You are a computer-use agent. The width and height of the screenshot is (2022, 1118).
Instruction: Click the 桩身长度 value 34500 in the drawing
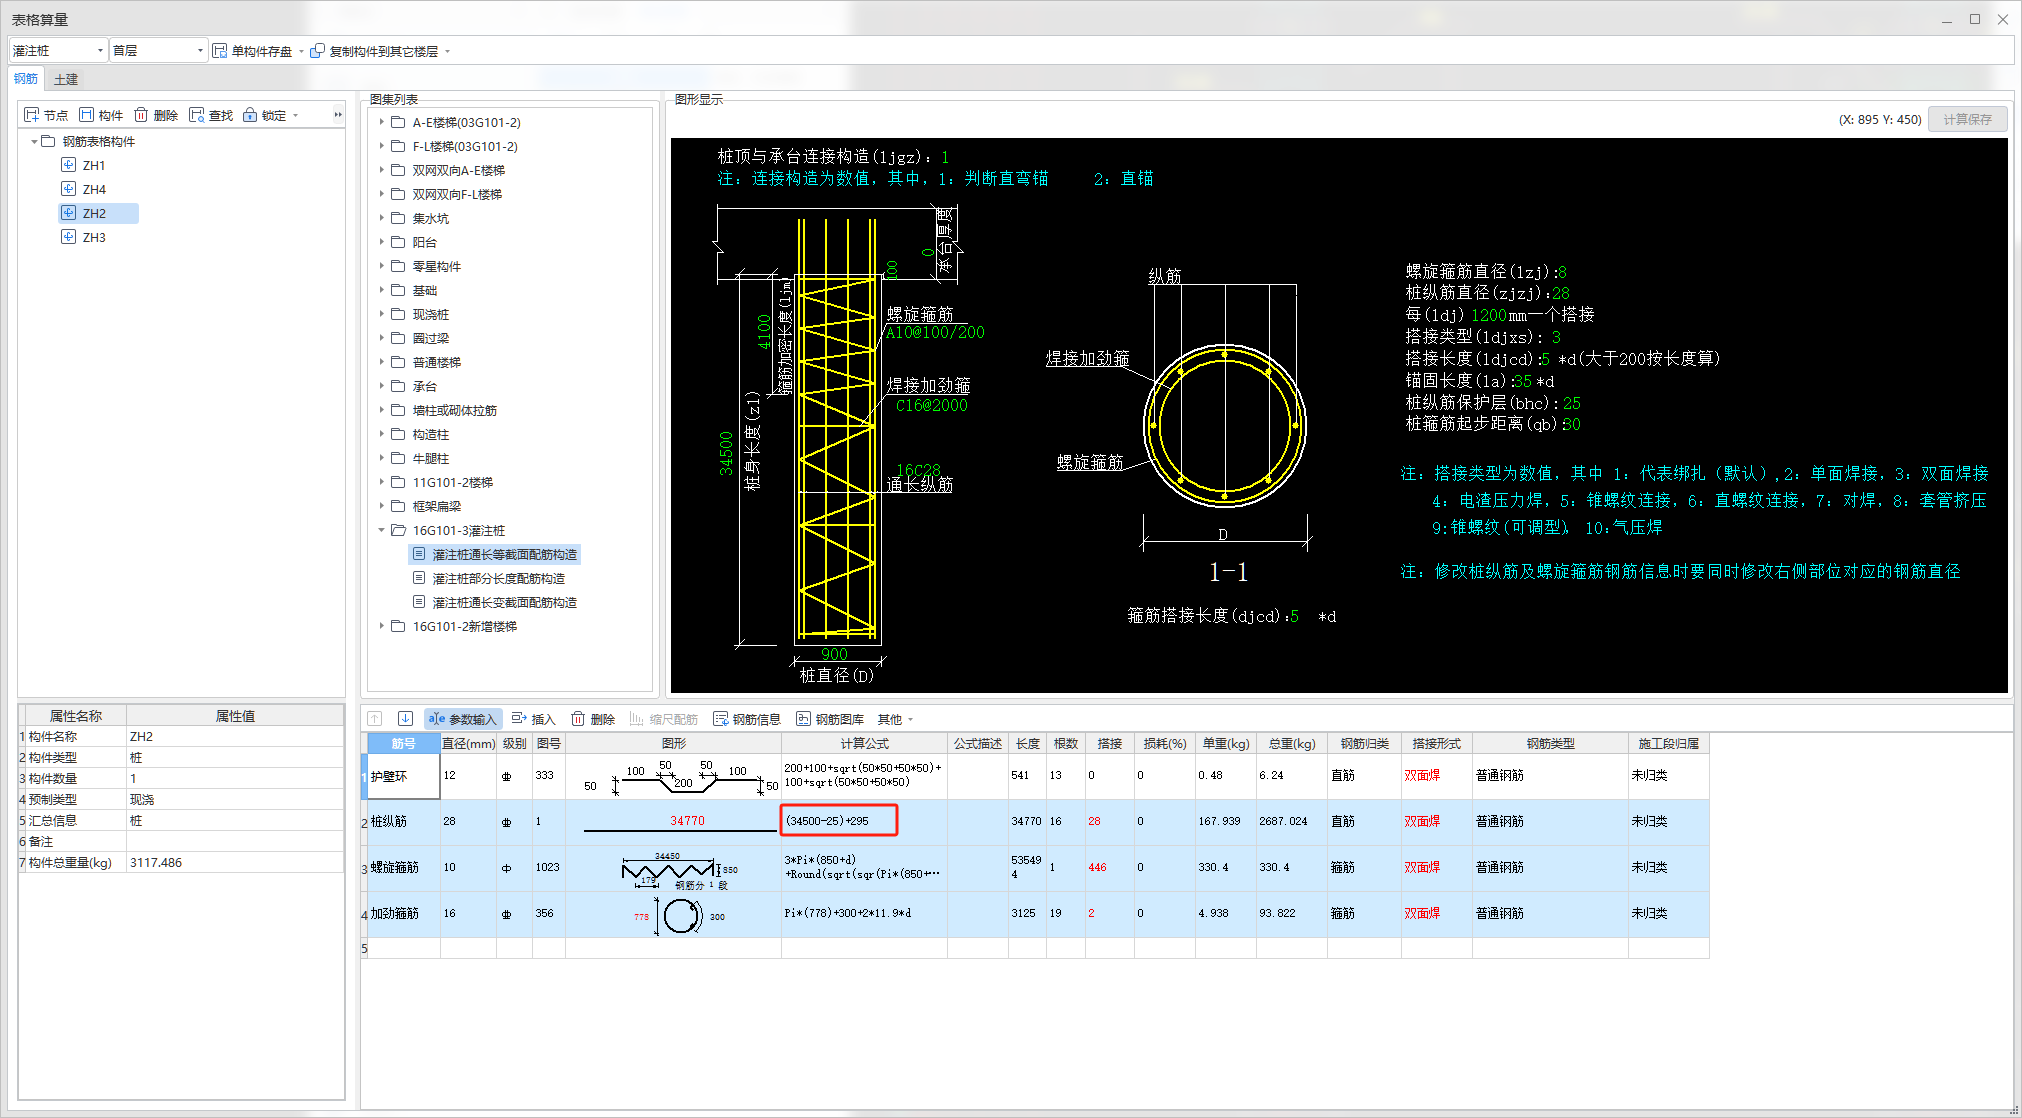(x=727, y=452)
